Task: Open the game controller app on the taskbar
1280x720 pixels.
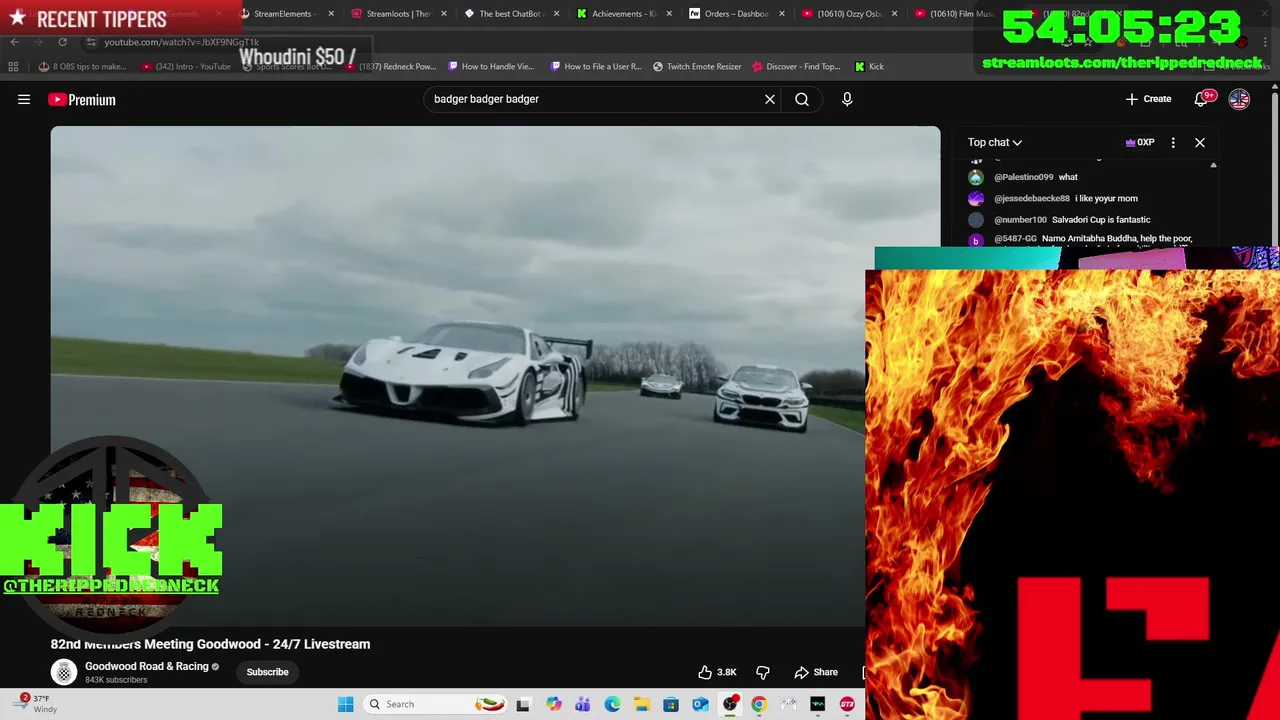Action: point(789,704)
